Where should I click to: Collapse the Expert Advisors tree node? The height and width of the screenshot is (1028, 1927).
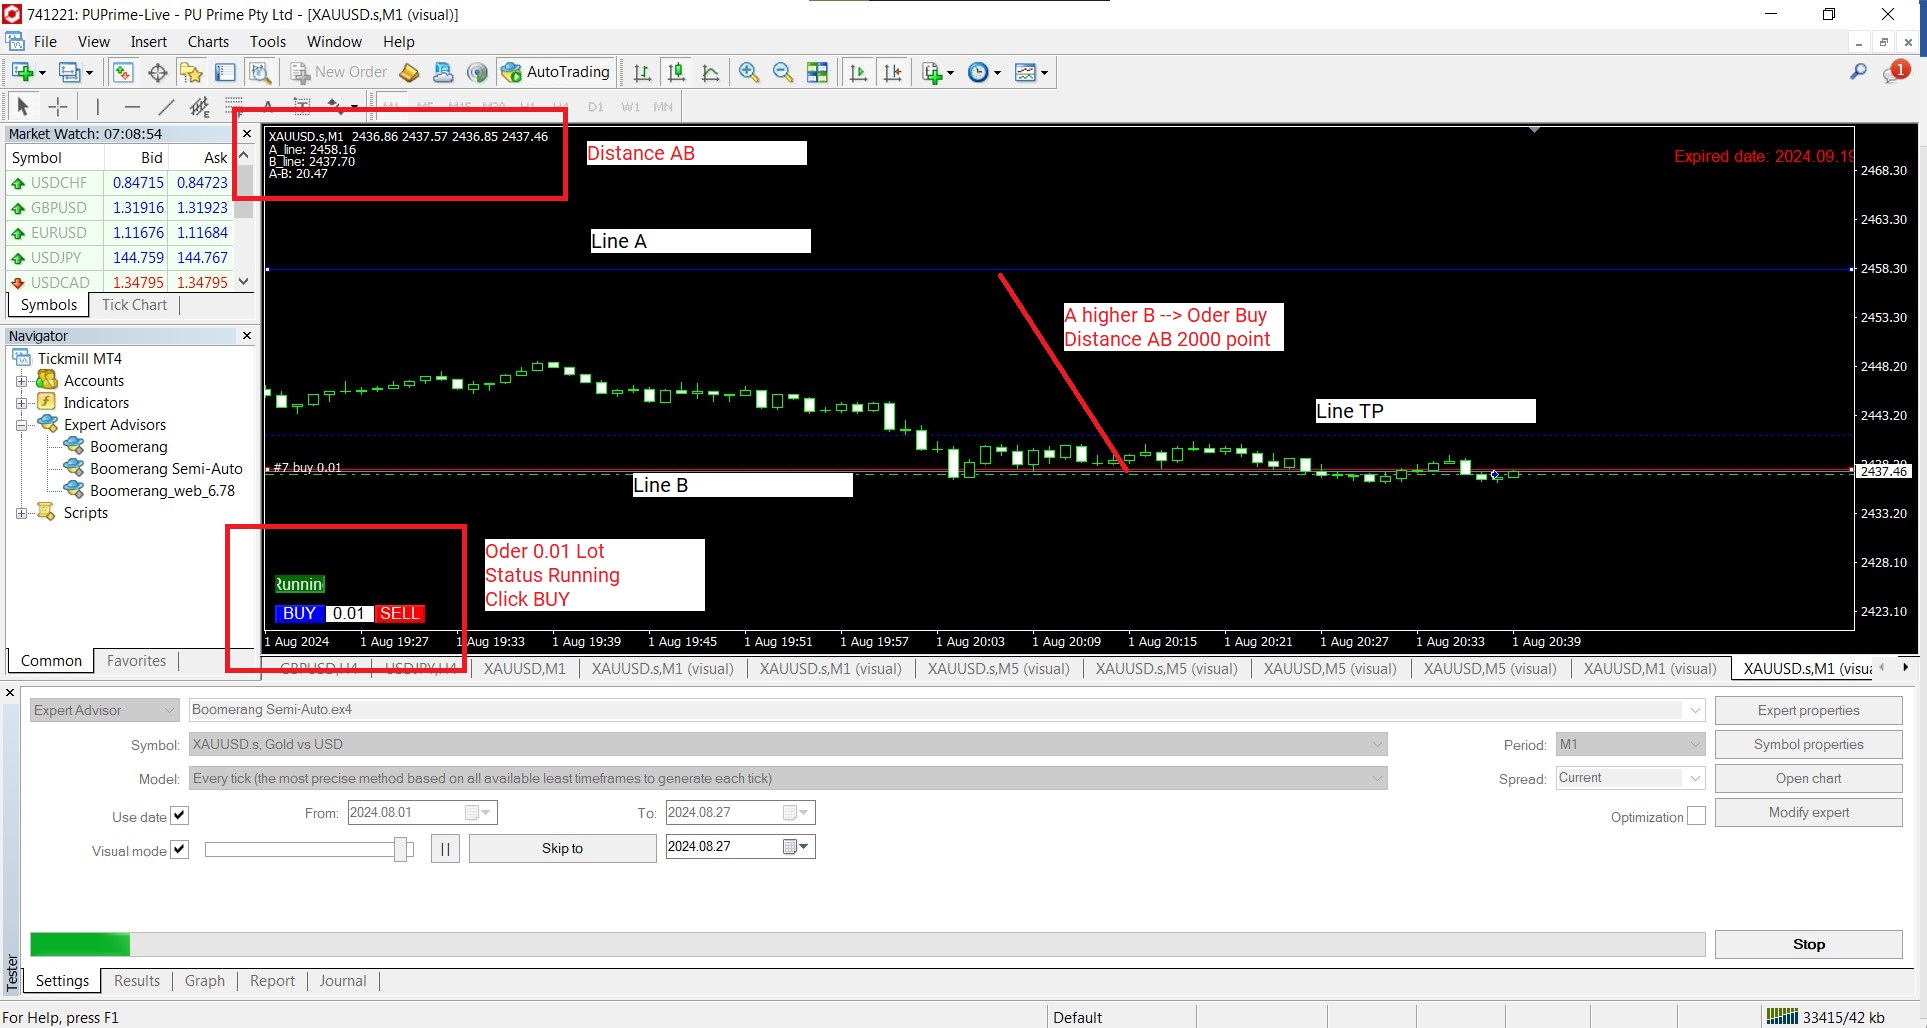click(x=21, y=425)
